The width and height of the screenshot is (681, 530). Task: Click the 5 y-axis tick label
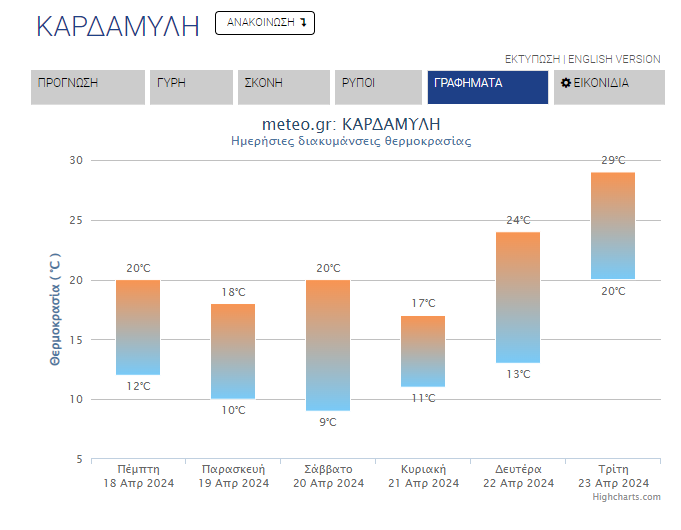pyautogui.click(x=79, y=459)
